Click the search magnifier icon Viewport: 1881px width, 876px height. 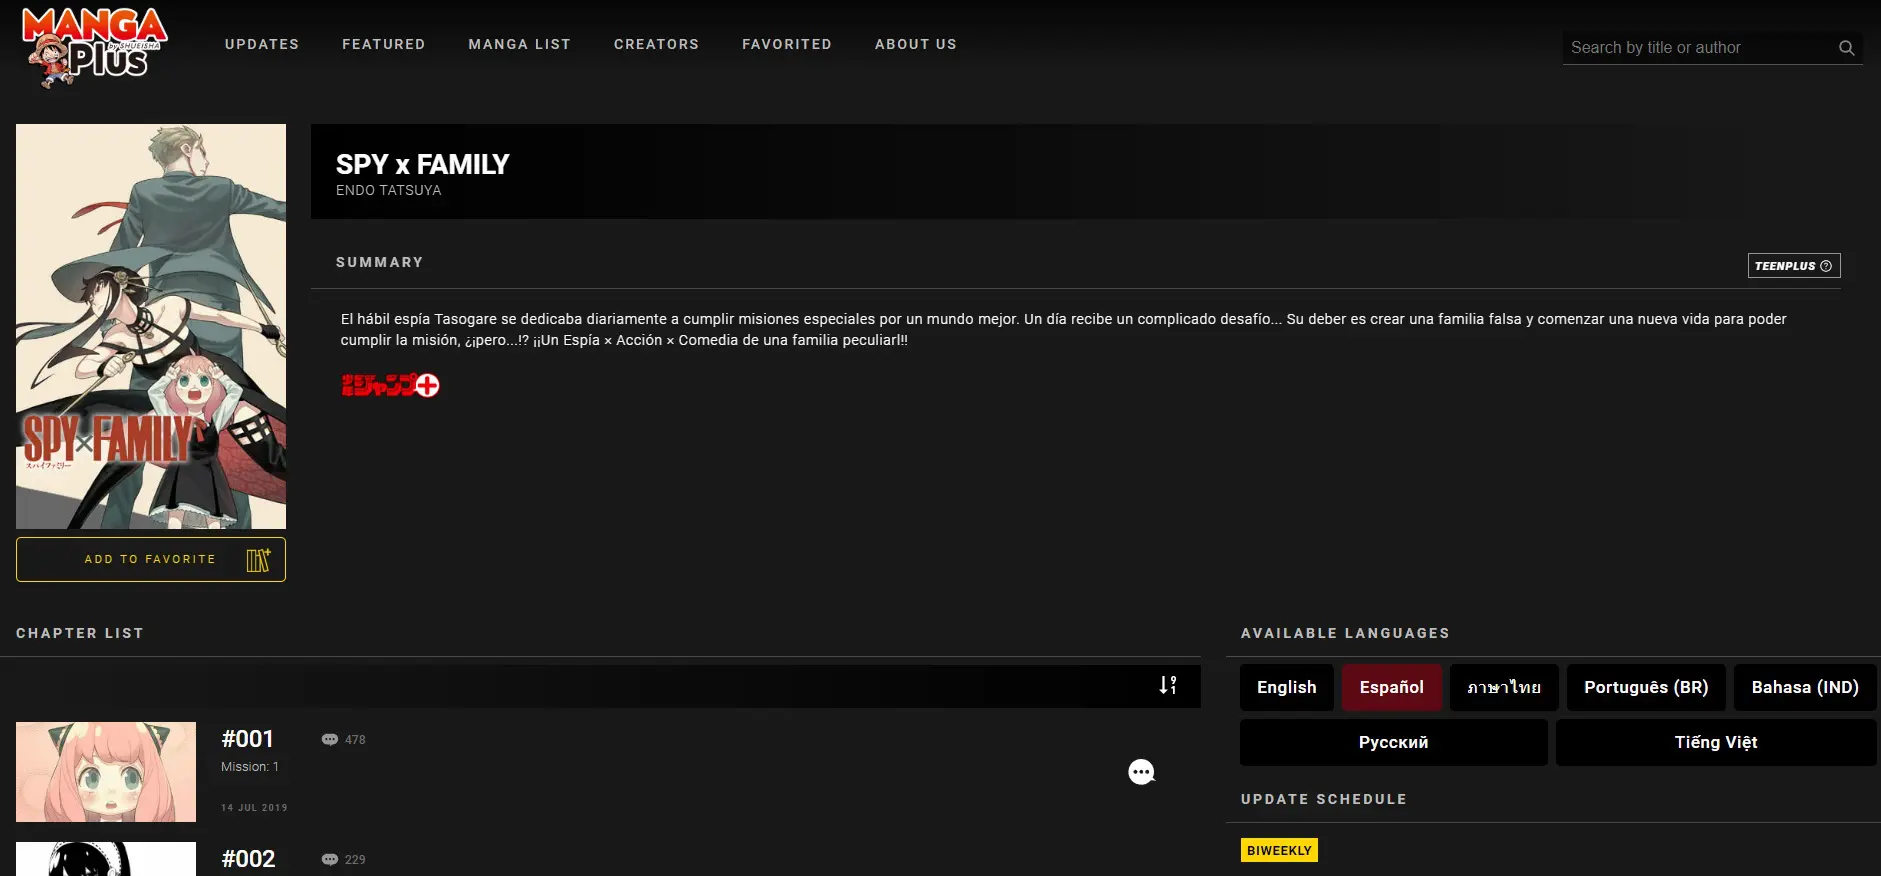[1846, 48]
